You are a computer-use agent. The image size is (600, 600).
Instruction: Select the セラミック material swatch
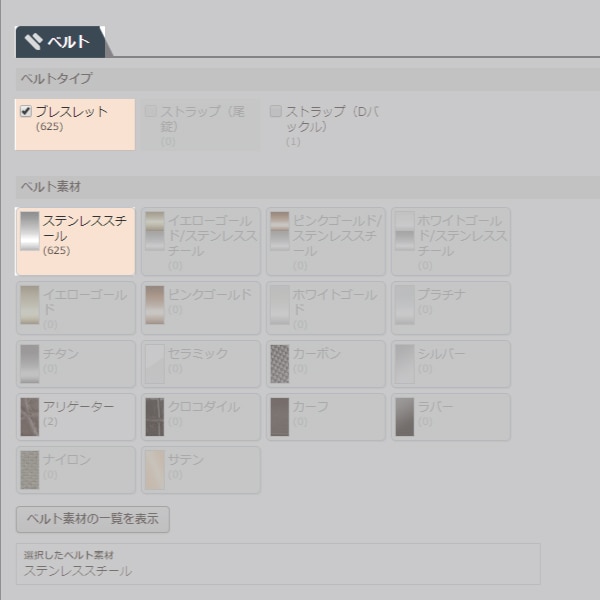tap(155, 364)
